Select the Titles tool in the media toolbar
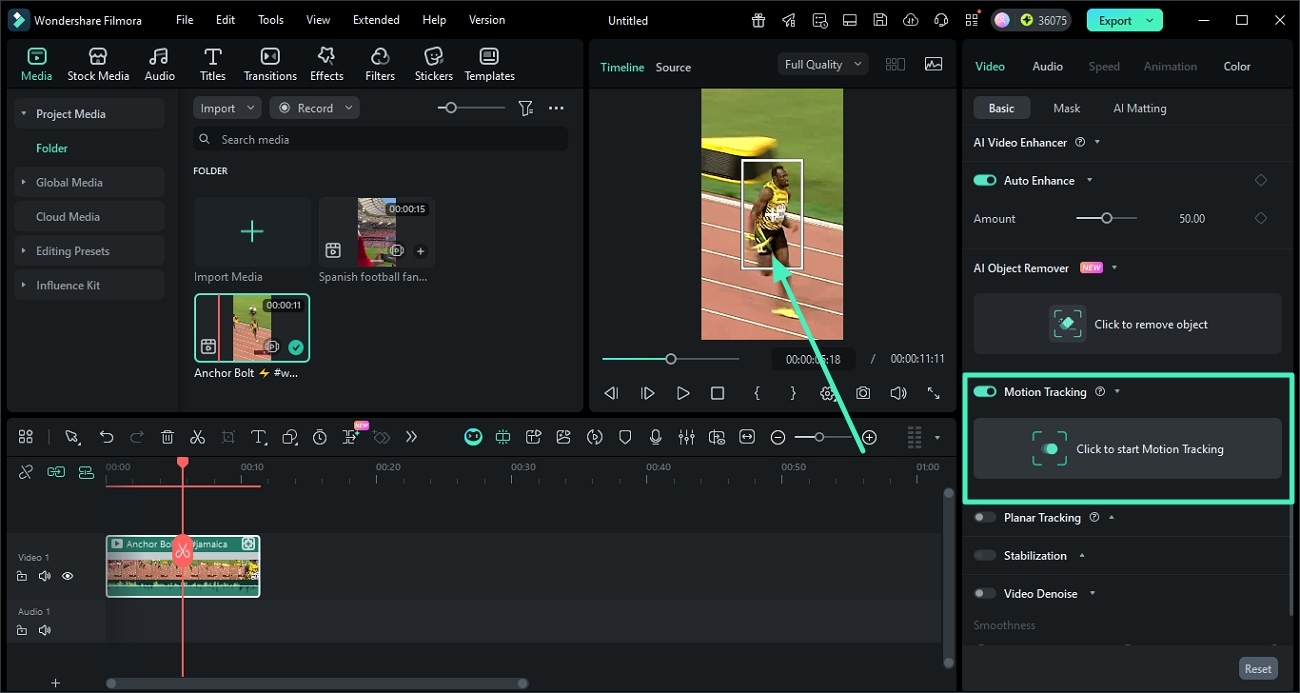This screenshot has height=693, width=1300. [212, 62]
